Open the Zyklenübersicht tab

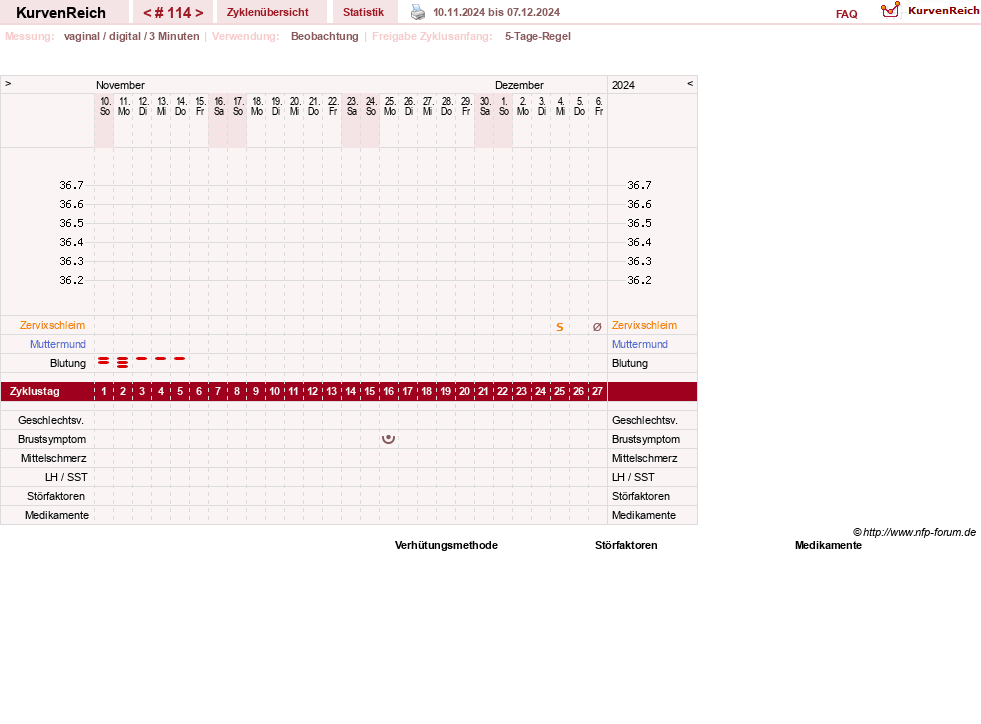click(x=268, y=12)
